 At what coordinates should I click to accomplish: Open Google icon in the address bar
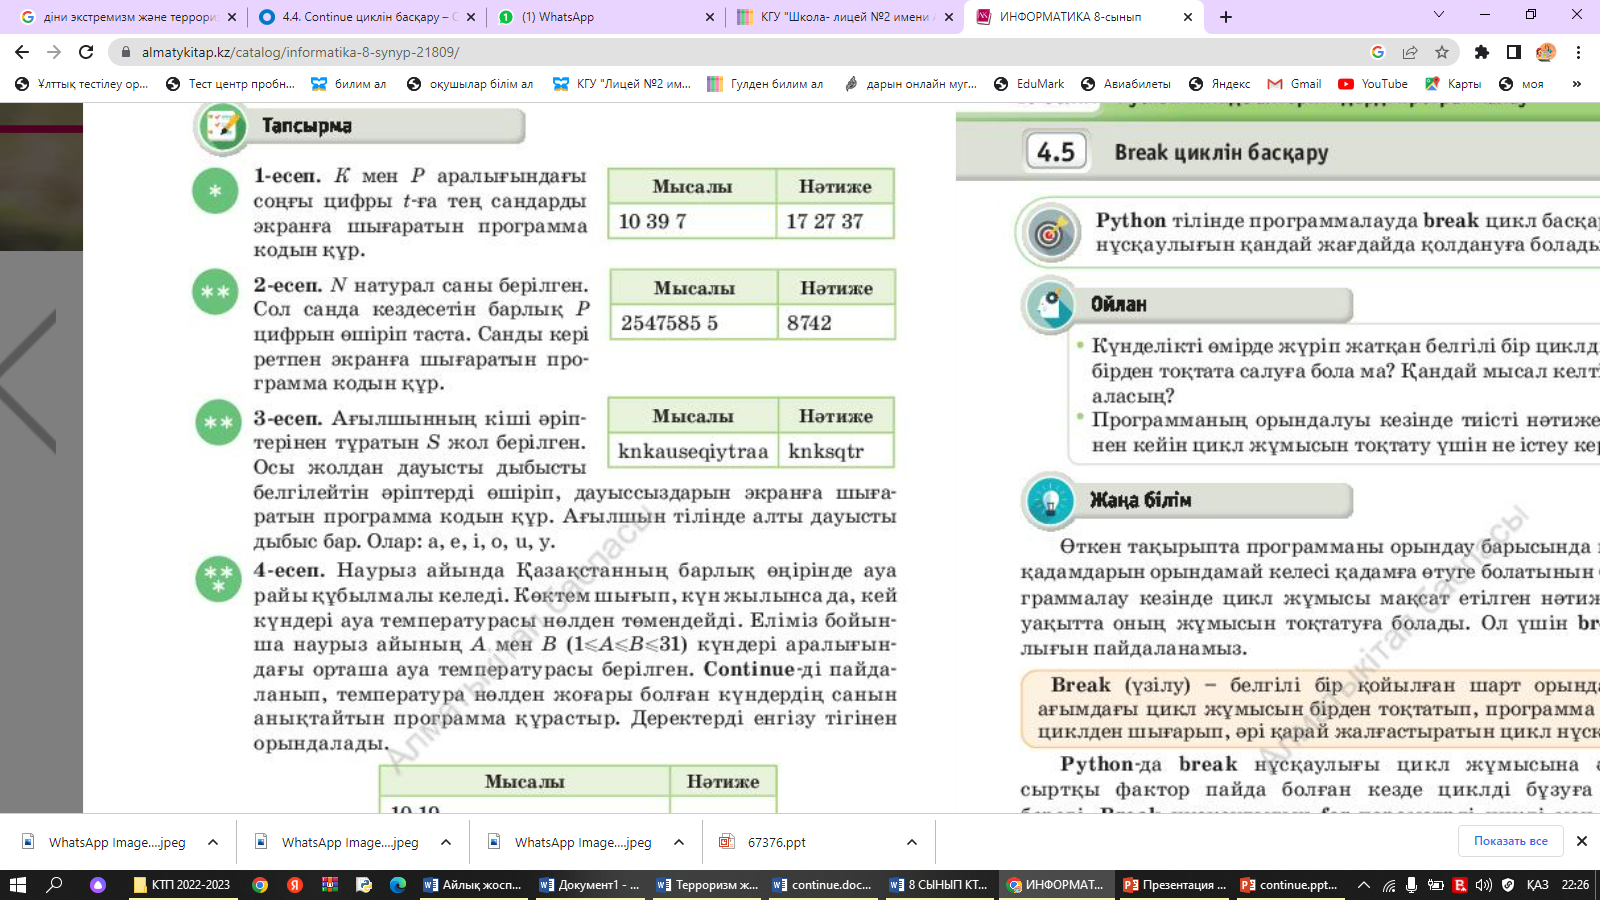coord(1378,52)
